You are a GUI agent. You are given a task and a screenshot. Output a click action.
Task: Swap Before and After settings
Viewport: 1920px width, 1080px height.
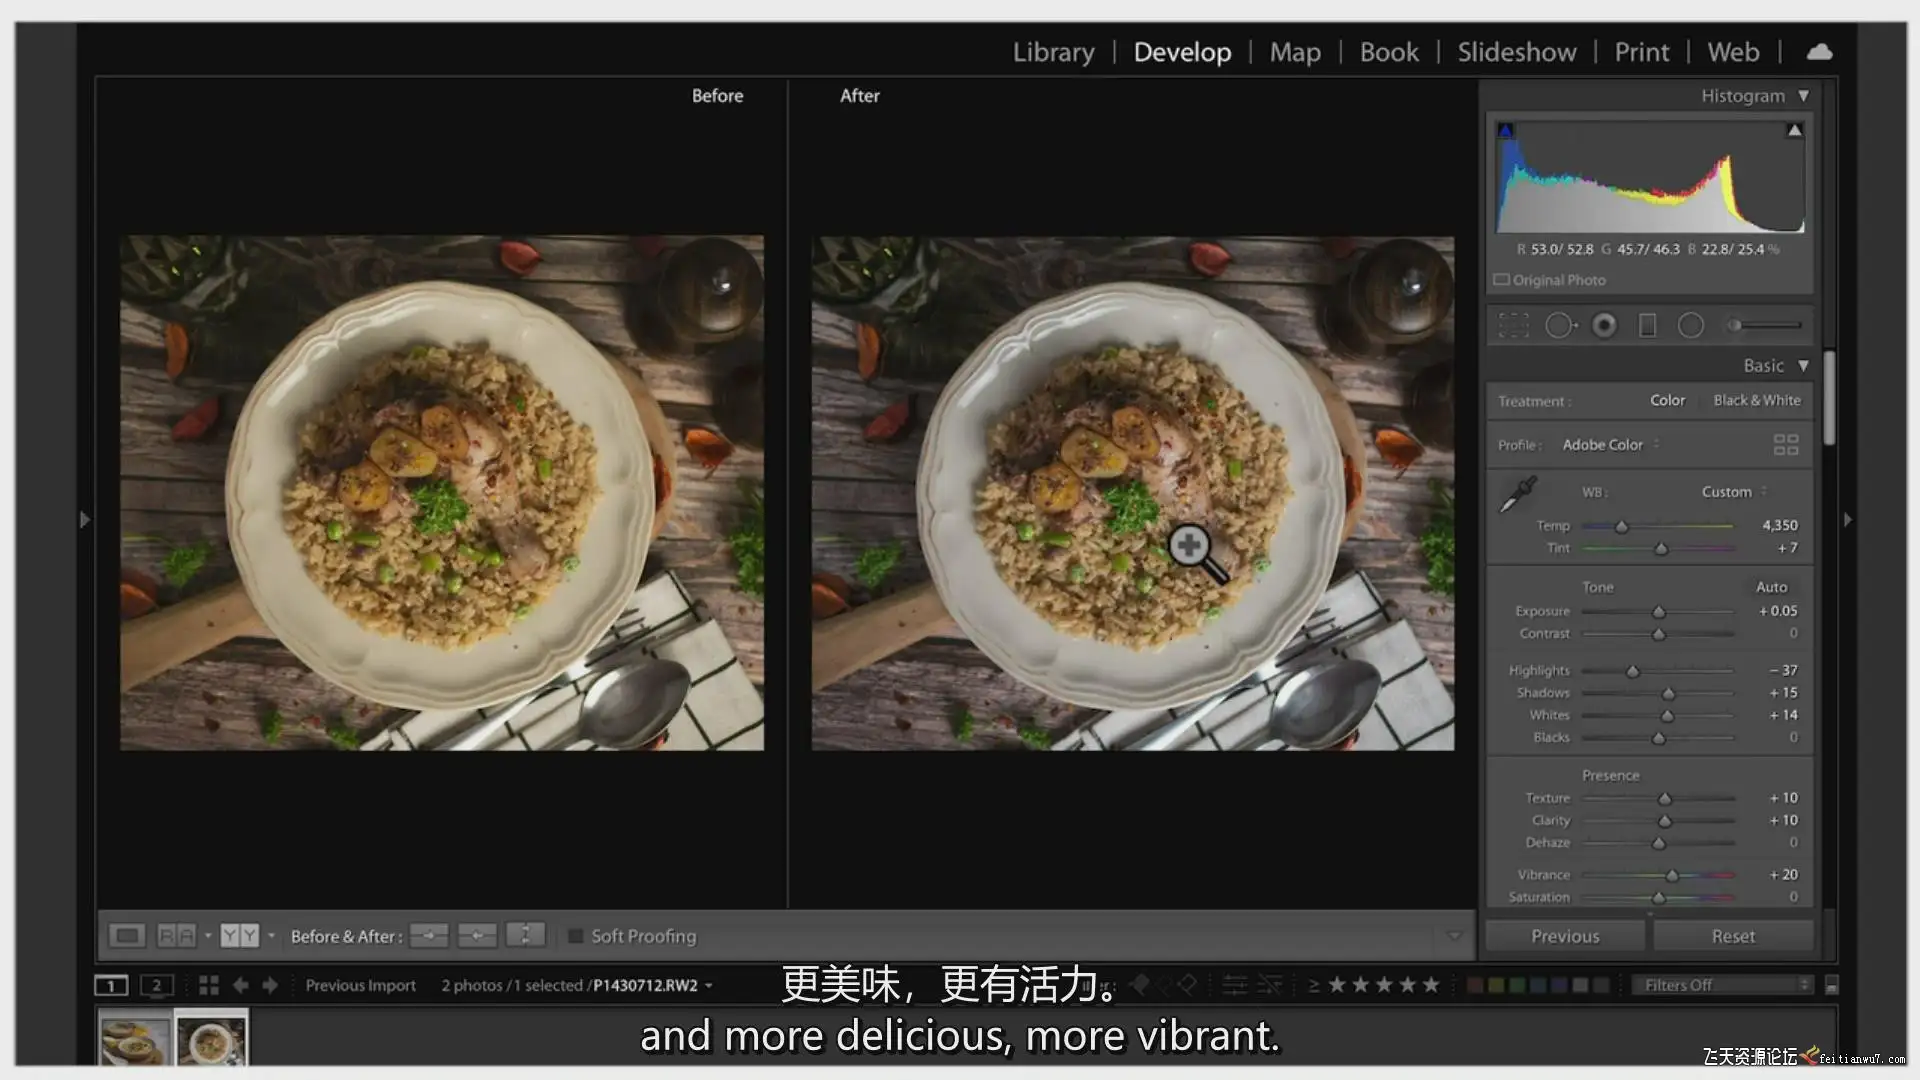click(525, 936)
